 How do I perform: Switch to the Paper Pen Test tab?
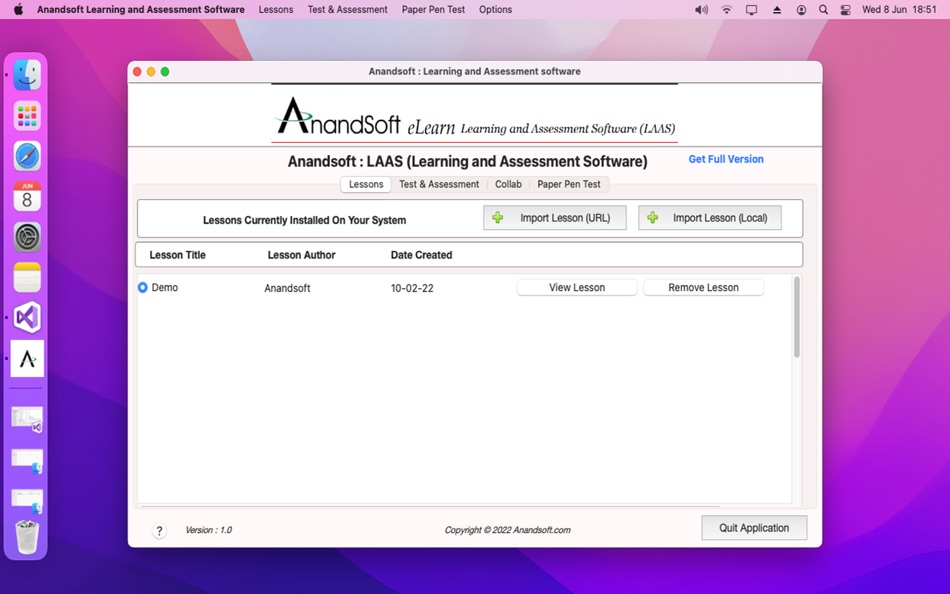coord(568,184)
